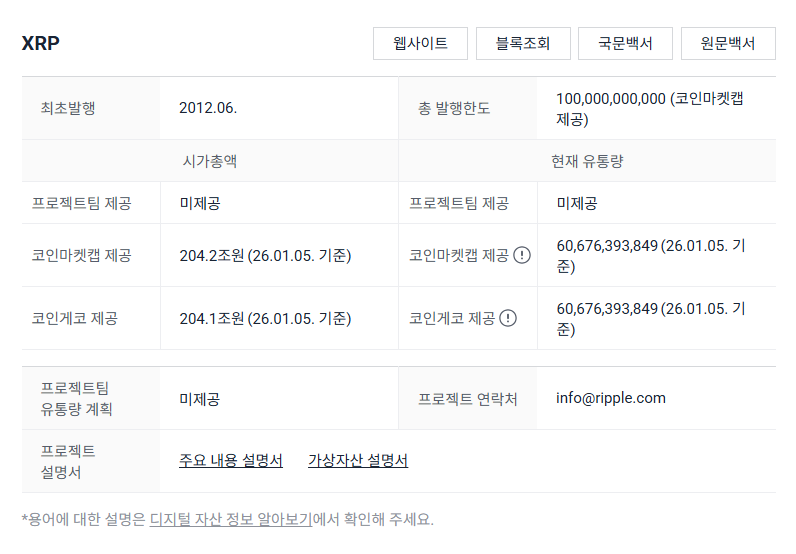Select the XRP heading text
This screenshot has width=796, height=554.
(x=41, y=43)
